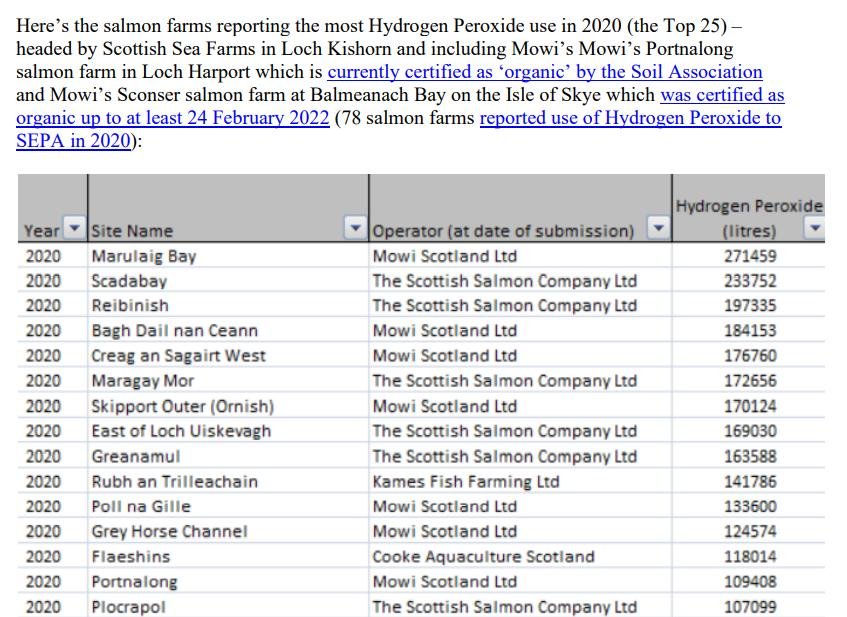Select the Kames Fish Farming Ltd cell
Viewport: 847px width, 617px height.
pyautogui.click(x=465, y=481)
